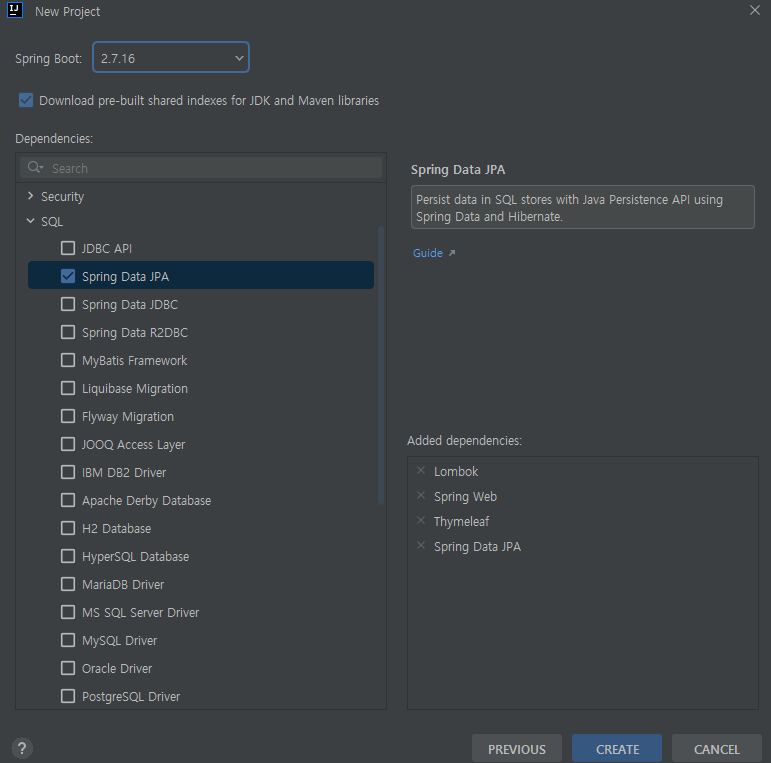Select the Lombok added dependency text

click(x=456, y=471)
